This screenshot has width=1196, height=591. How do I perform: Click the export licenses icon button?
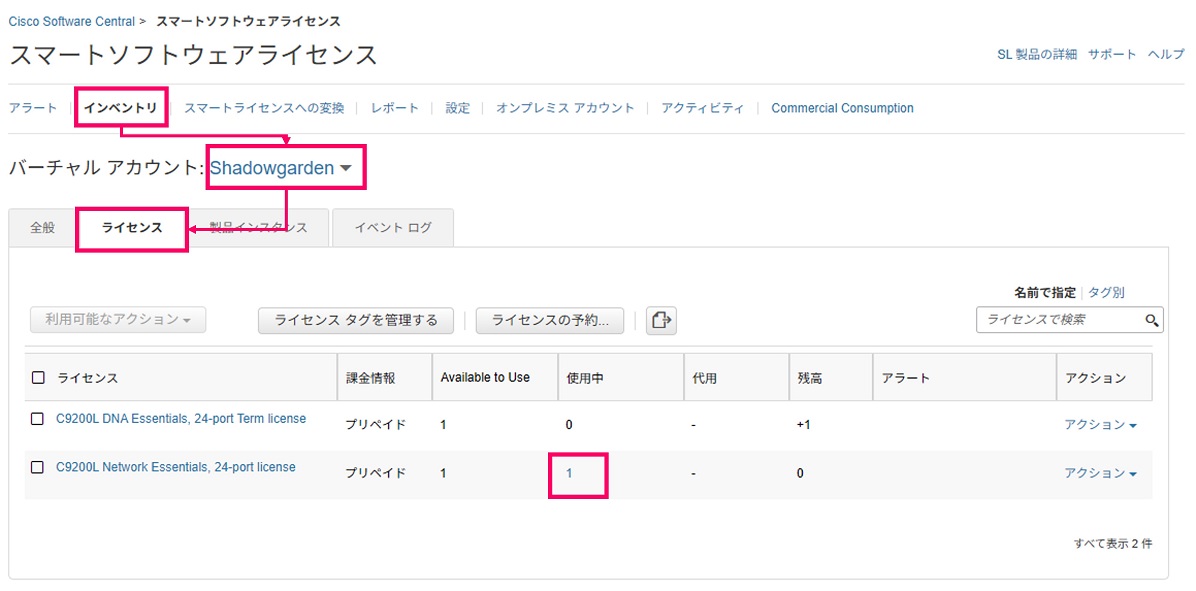click(661, 320)
